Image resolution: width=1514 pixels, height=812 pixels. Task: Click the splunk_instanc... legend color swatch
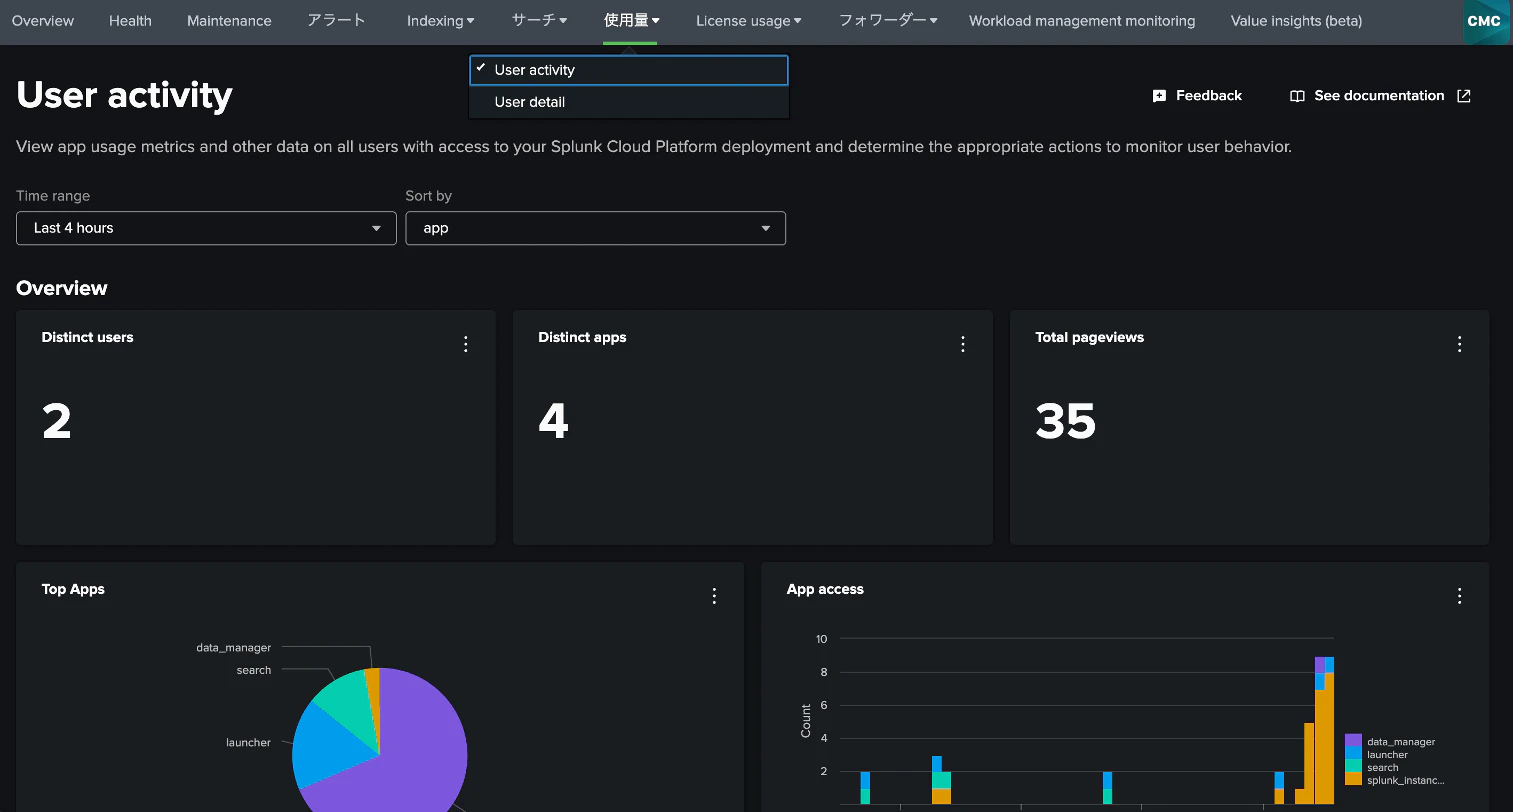tap(1353, 779)
